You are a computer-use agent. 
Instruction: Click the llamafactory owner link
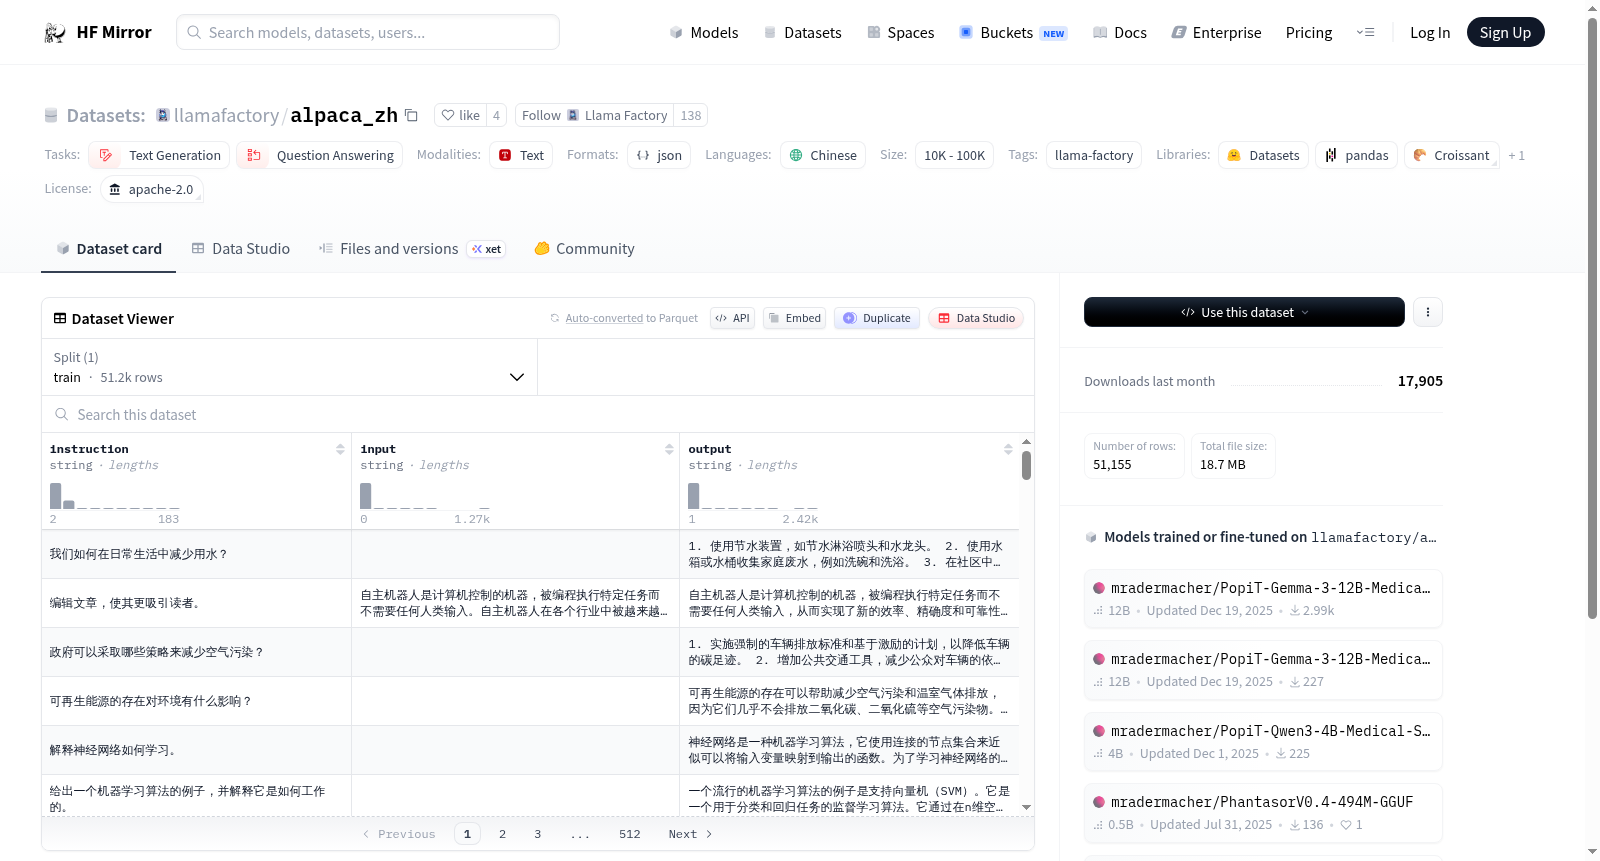pos(226,115)
